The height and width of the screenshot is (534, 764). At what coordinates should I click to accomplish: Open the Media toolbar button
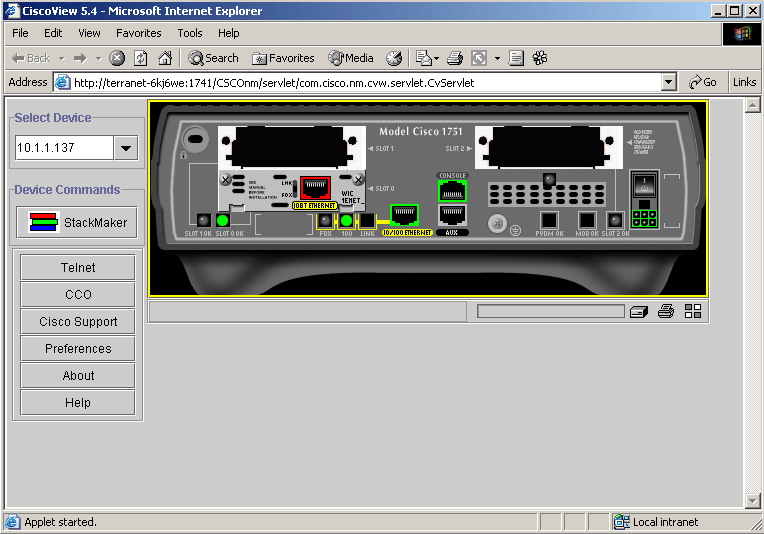coord(351,58)
